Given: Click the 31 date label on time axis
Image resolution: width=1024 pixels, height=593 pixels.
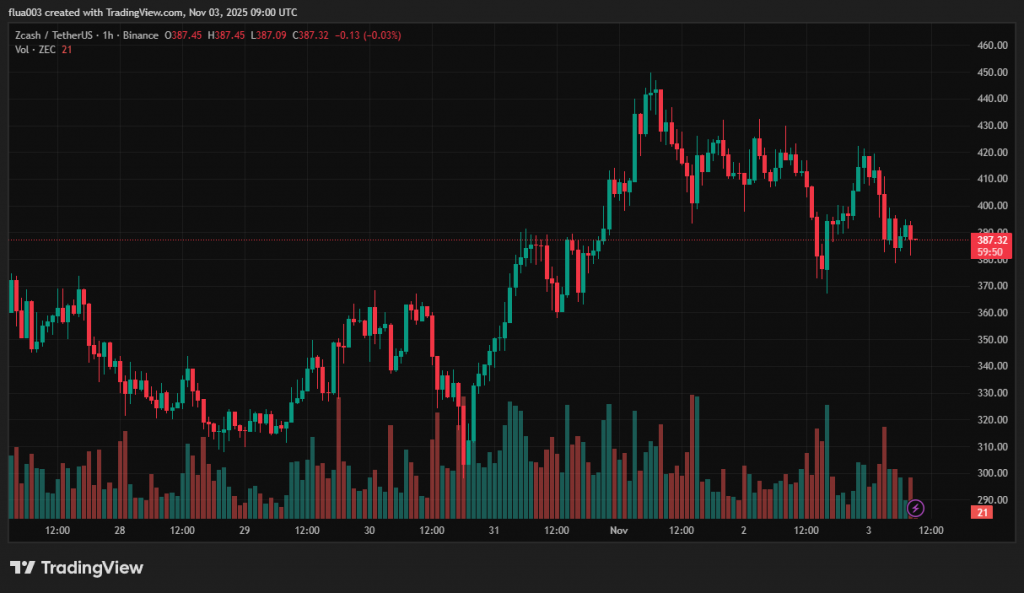Looking at the screenshot, I should point(494,530).
